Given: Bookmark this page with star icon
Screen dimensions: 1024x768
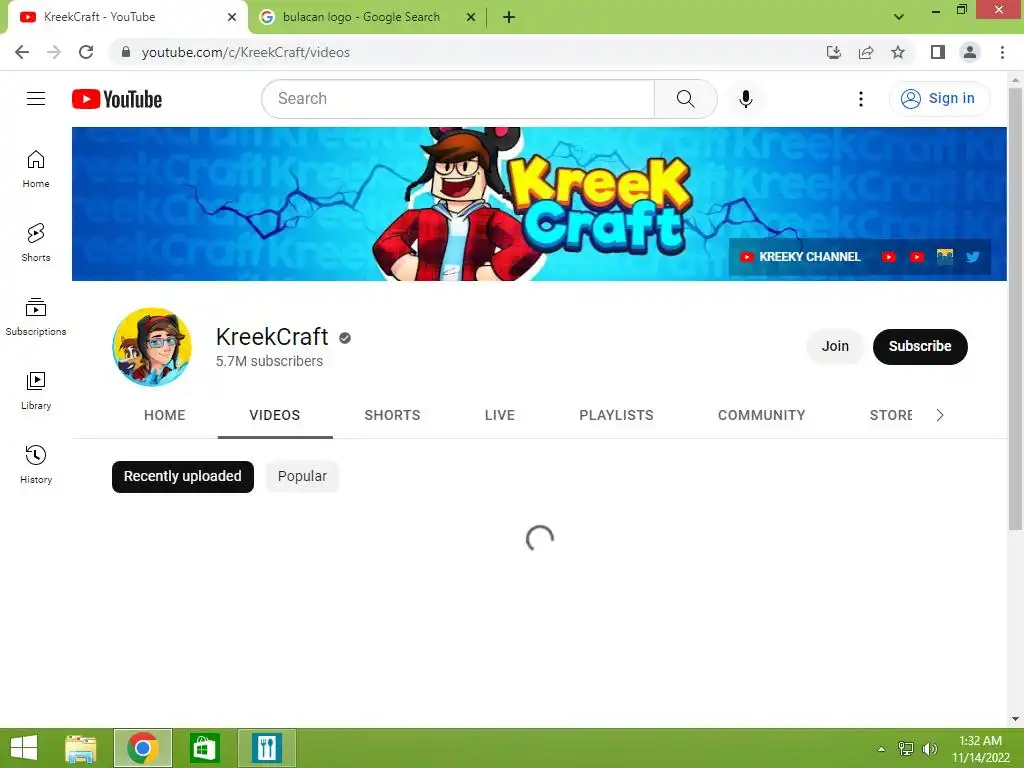Looking at the screenshot, I should pos(898,52).
